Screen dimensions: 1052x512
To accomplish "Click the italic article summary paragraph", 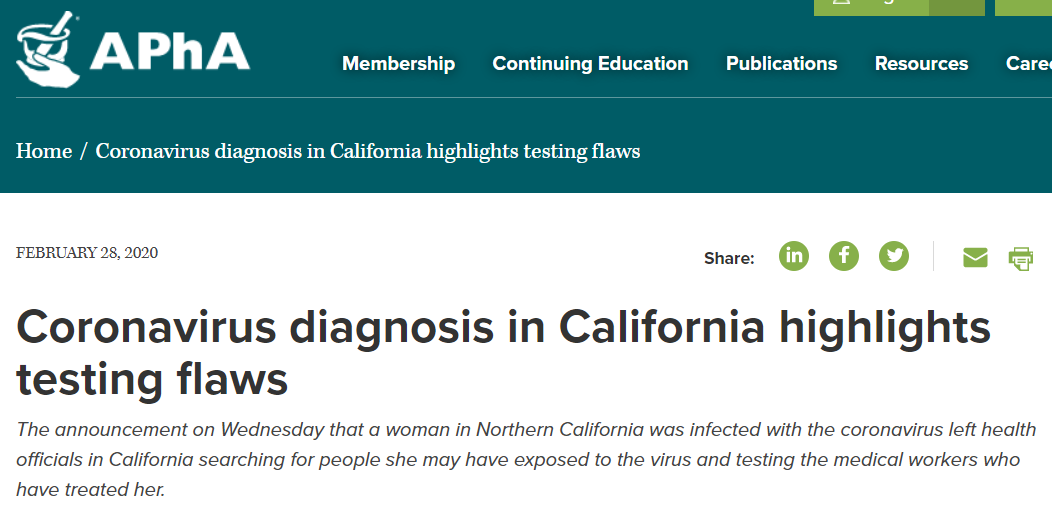I will point(526,460).
